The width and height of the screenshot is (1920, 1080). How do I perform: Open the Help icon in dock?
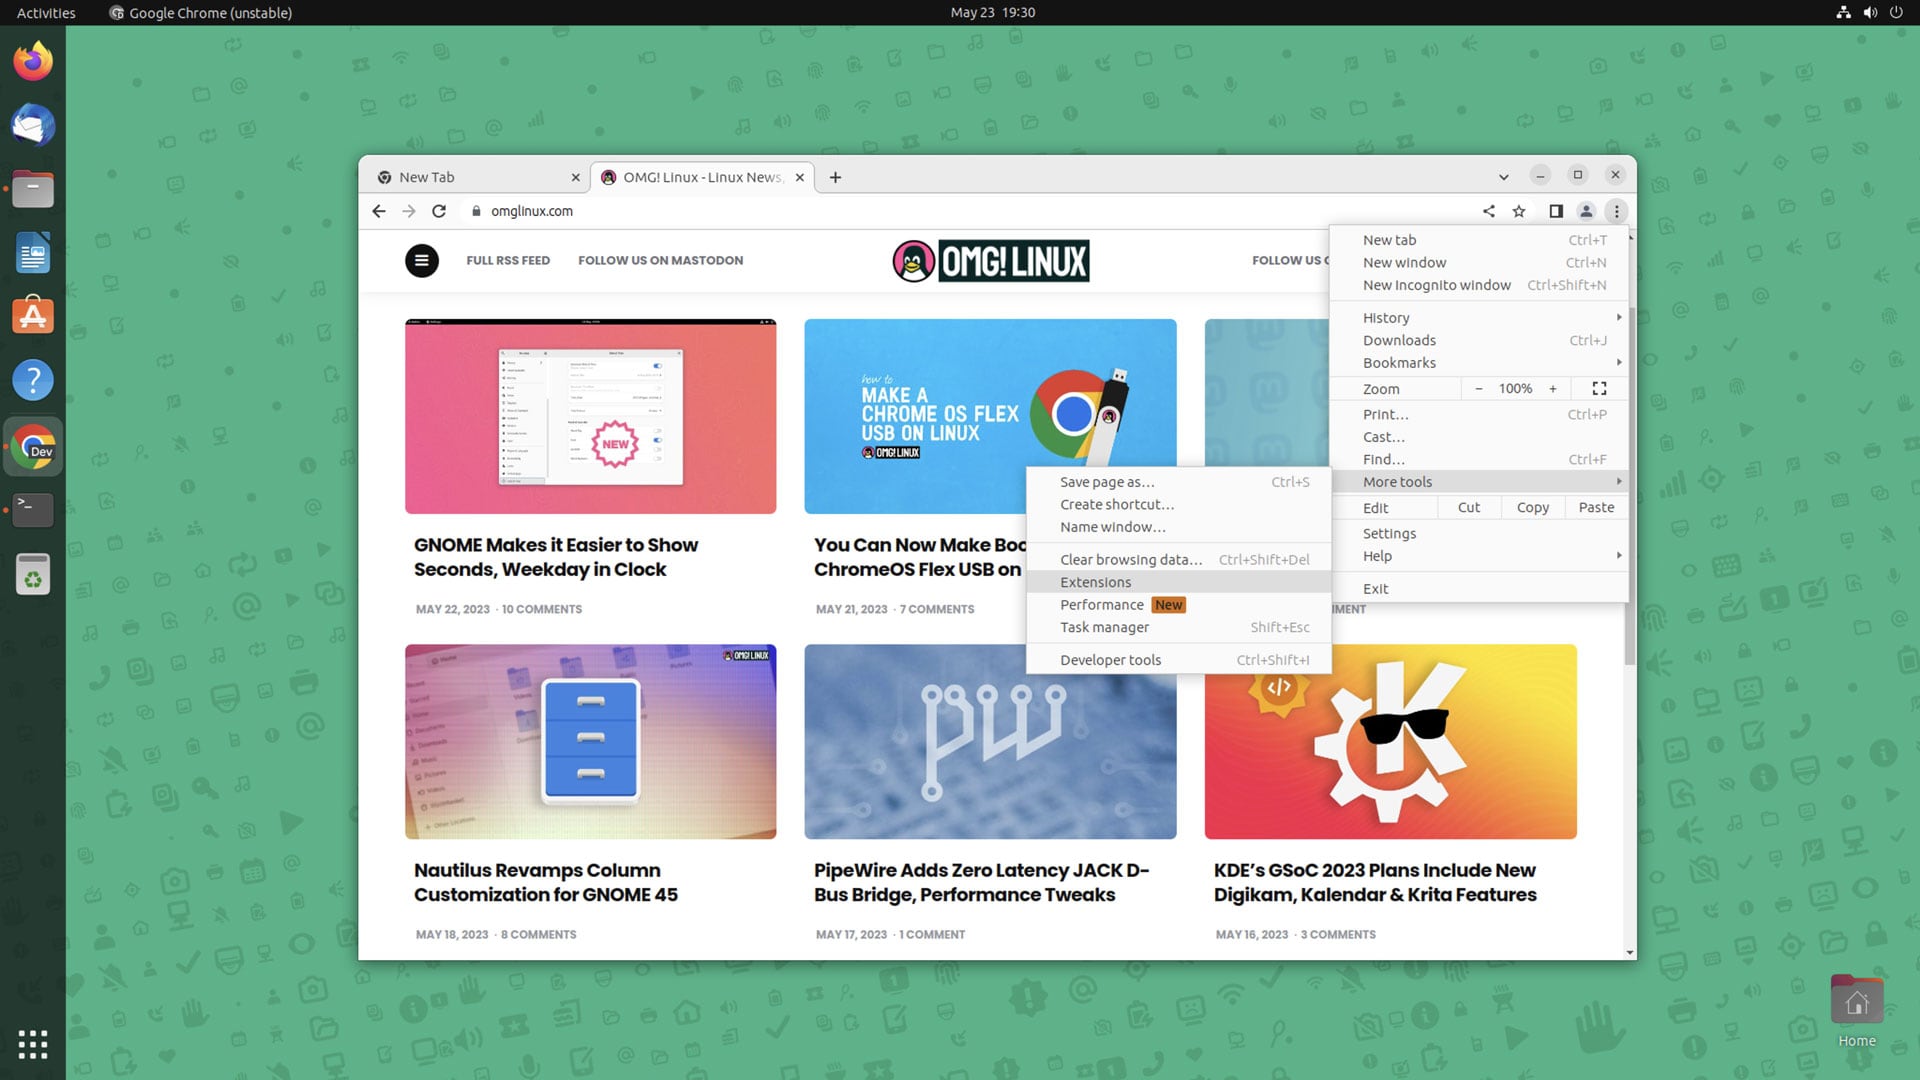[x=33, y=381]
